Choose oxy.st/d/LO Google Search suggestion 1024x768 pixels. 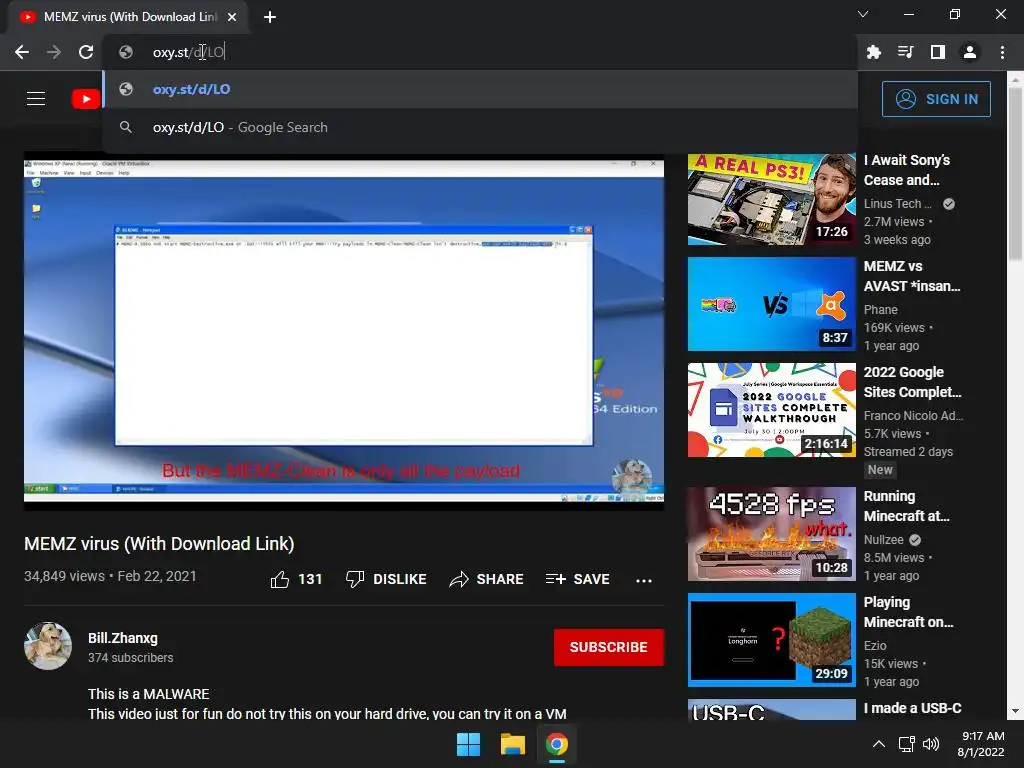click(x=480, y=127)
